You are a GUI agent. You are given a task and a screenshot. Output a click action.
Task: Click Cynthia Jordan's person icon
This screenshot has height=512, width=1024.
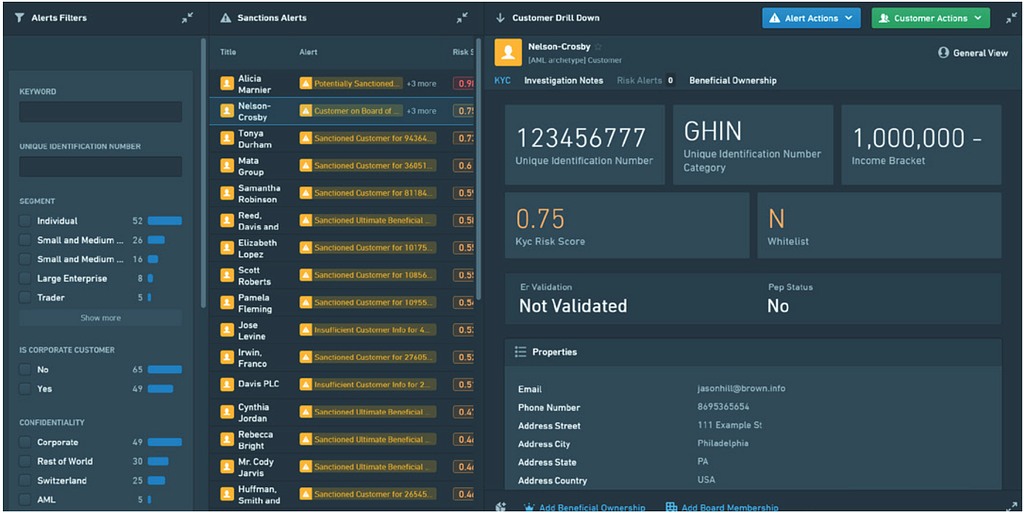click(227, 412)
